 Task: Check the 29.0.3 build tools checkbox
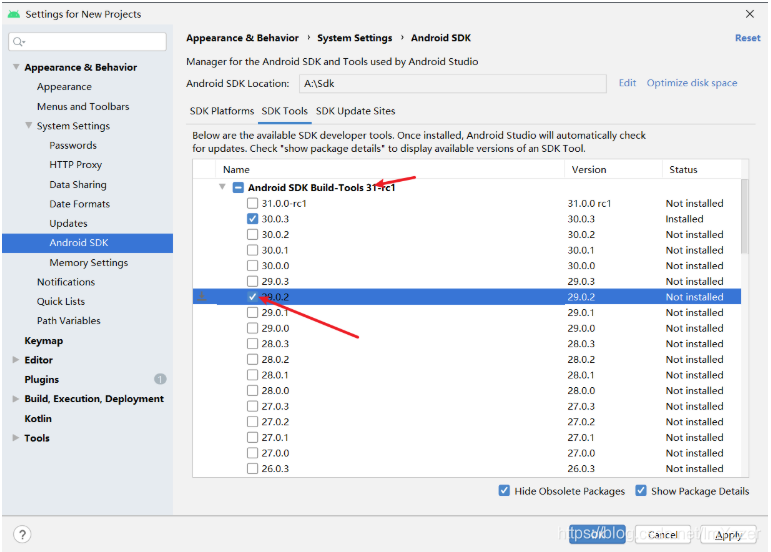pos(252,281)
